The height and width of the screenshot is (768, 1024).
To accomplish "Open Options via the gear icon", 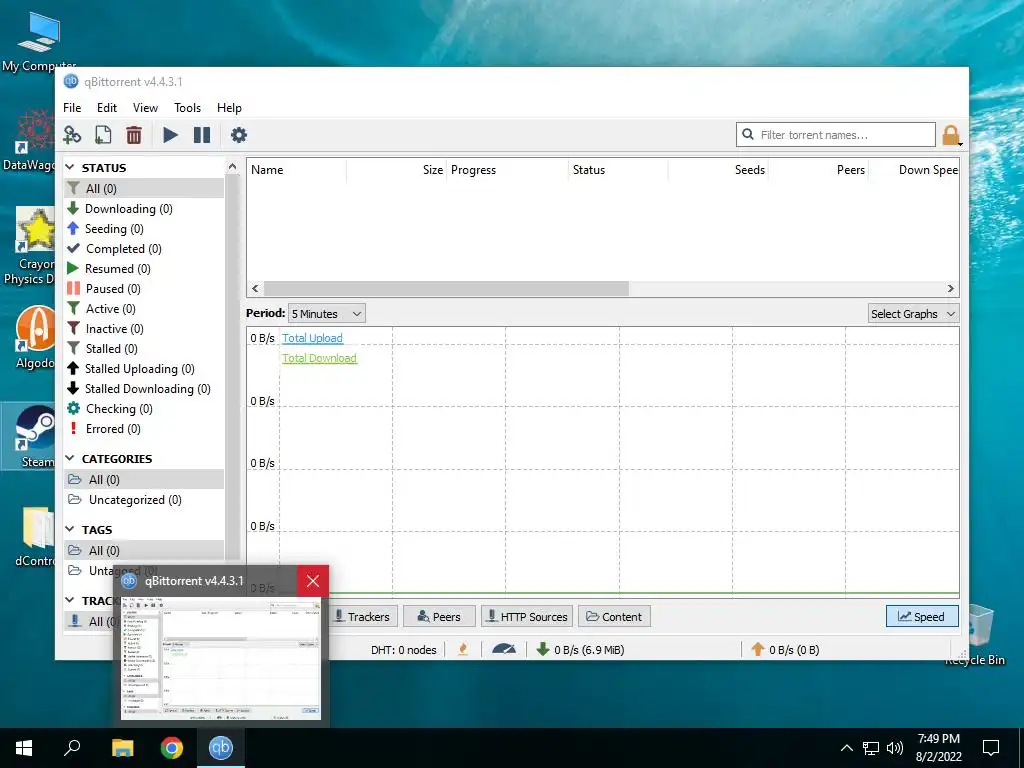I will (x=239, y=135).
